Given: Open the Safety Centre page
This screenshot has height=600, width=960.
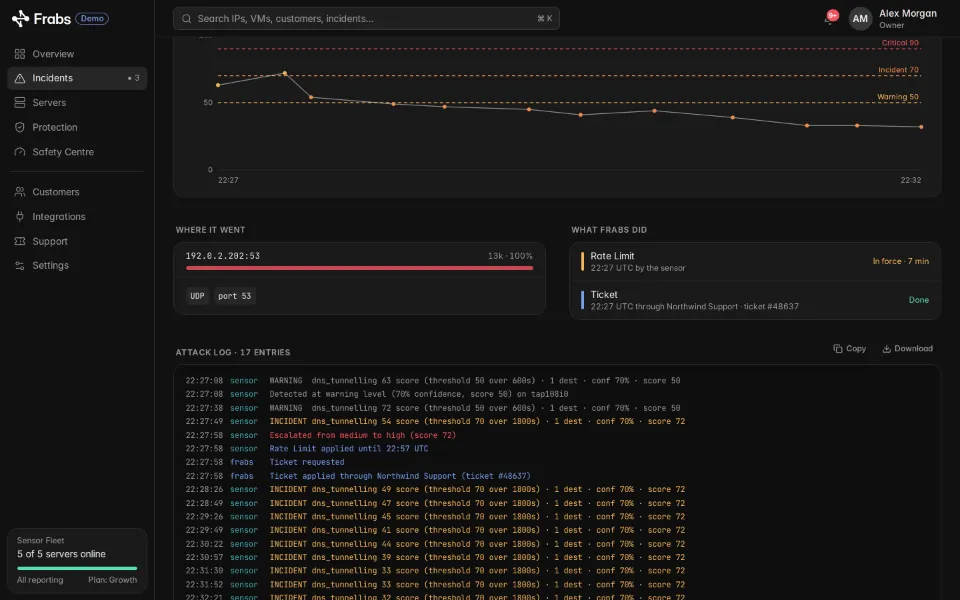Looking at the screenshot, I should click(x=77, y=152).
